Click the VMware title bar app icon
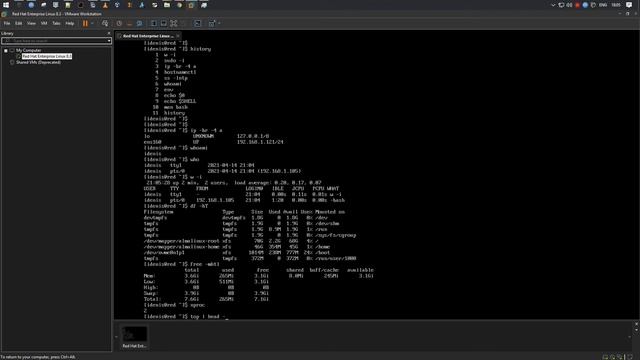Viewport: 640px width, 360px height. (x=4, y=14)
